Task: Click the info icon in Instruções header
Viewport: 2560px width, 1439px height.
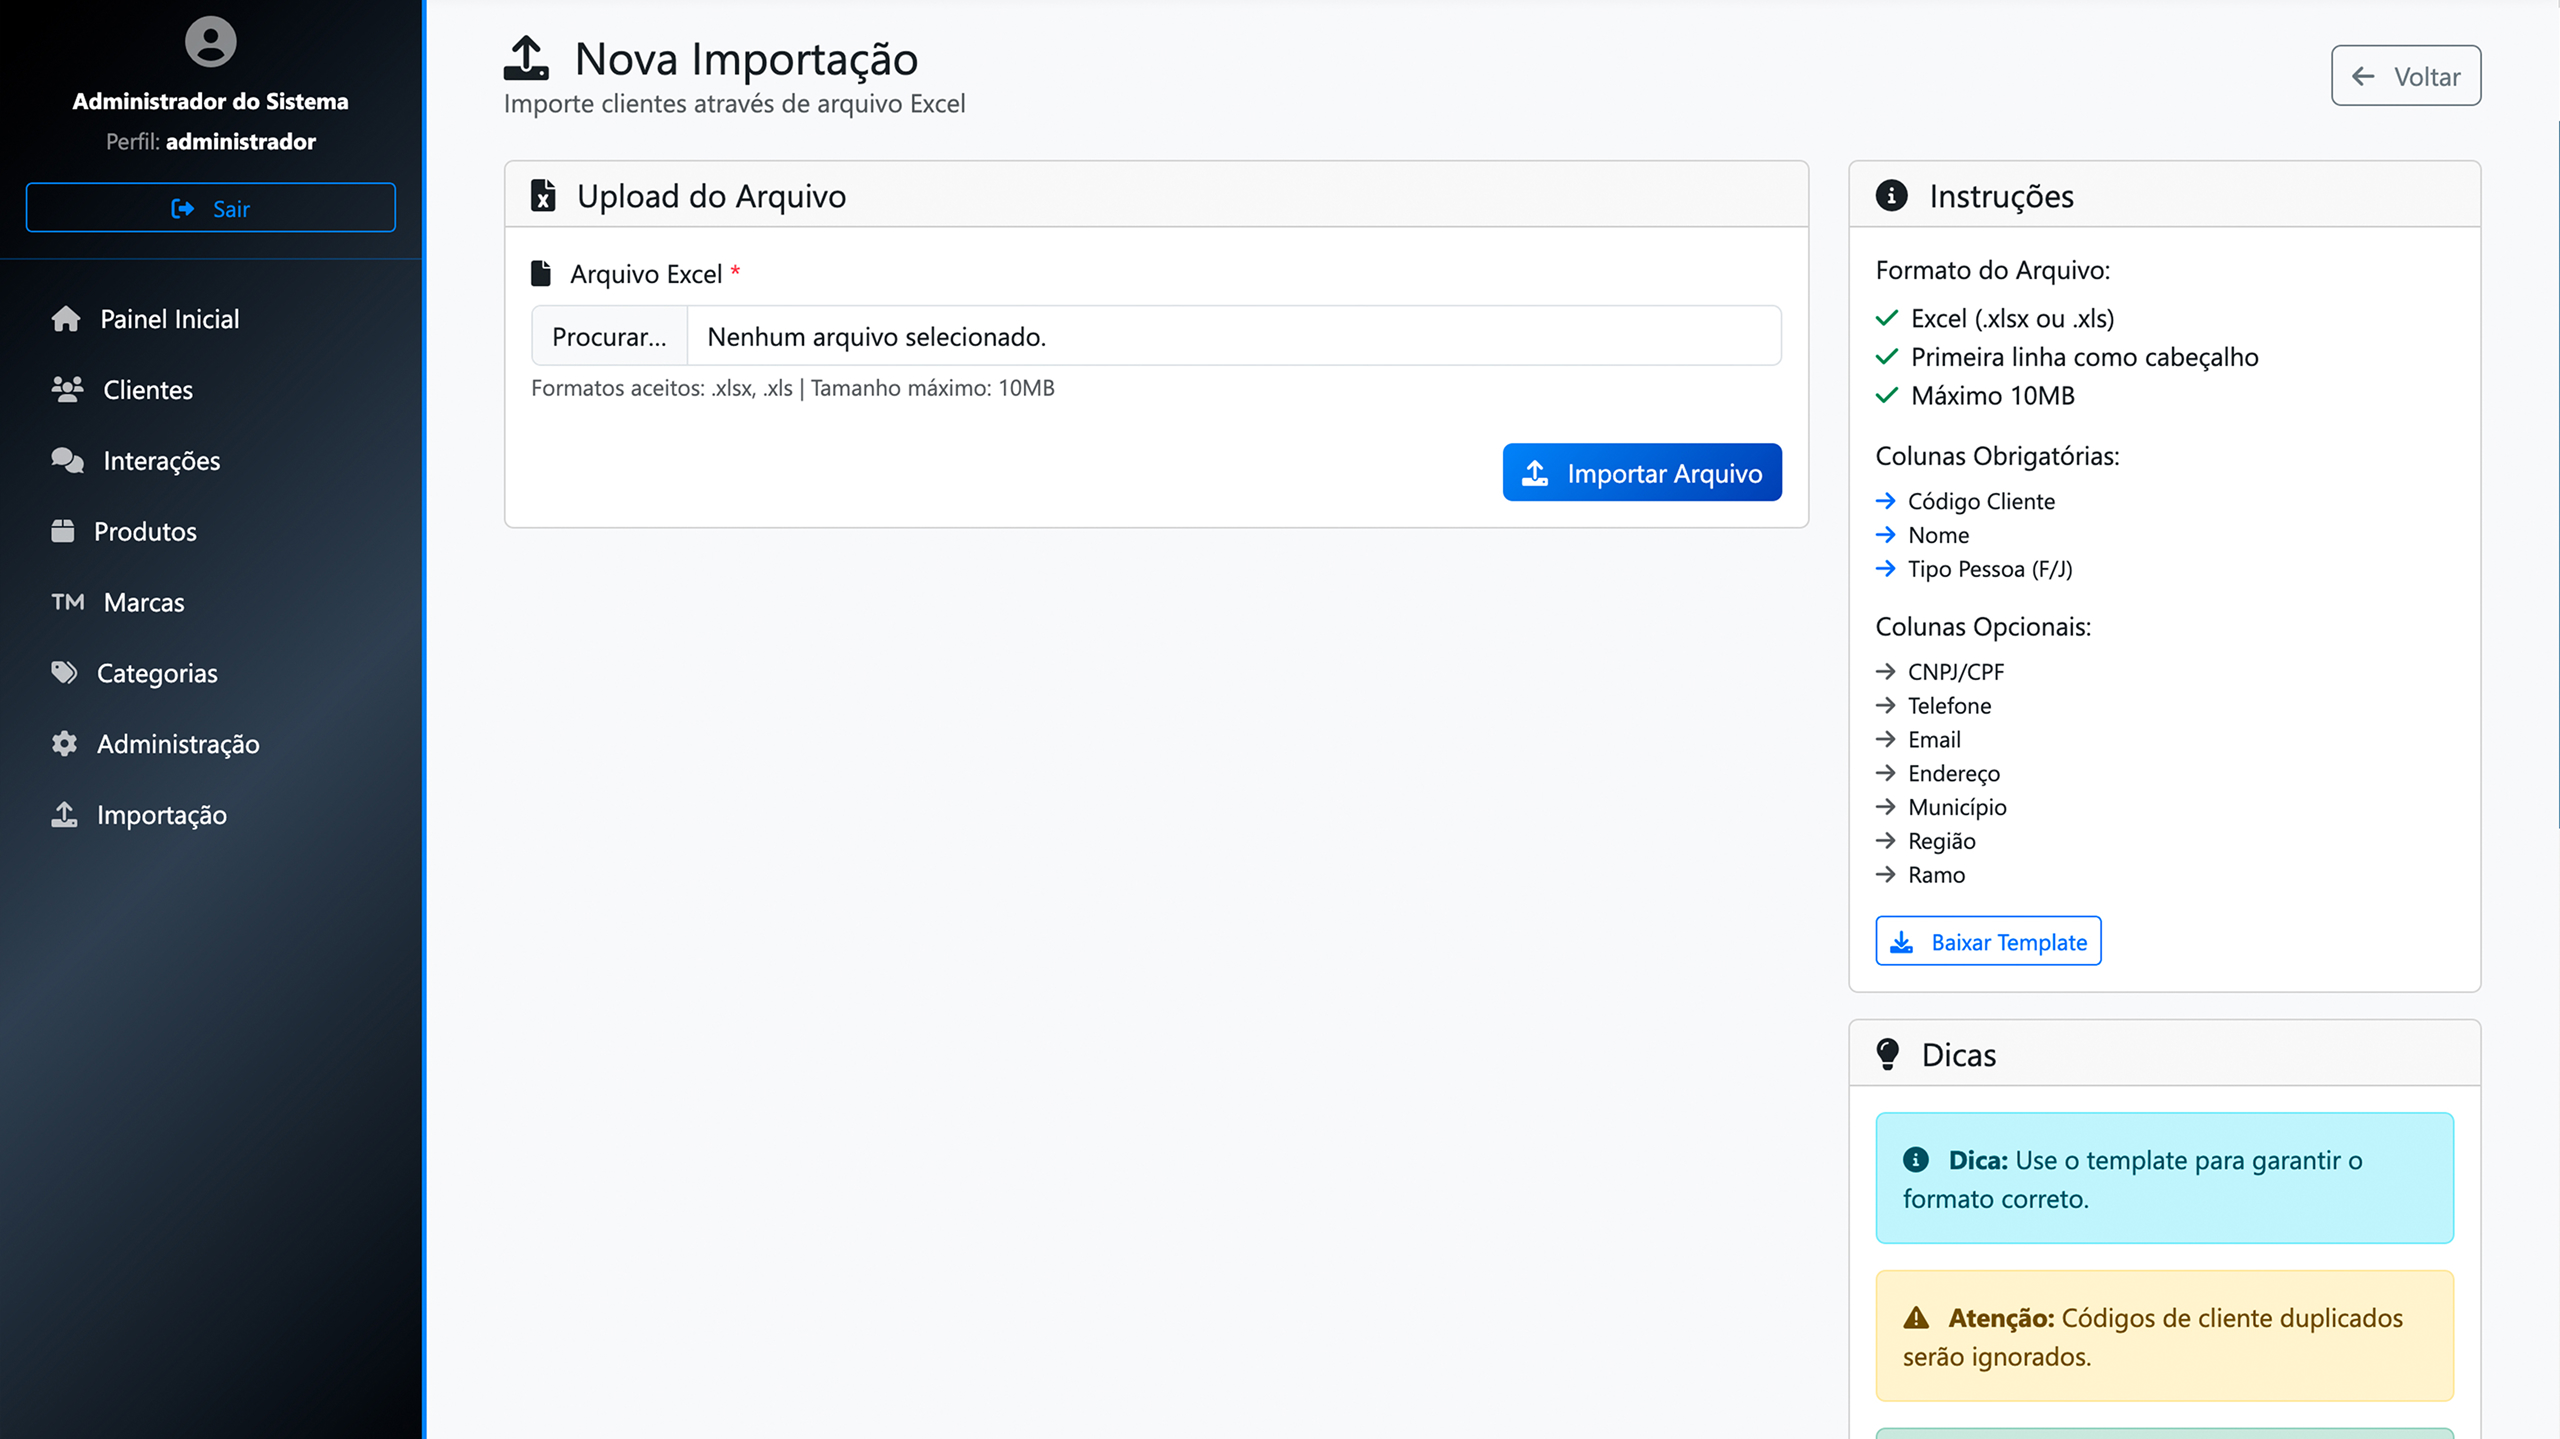Action: (x=1891, y=195)
